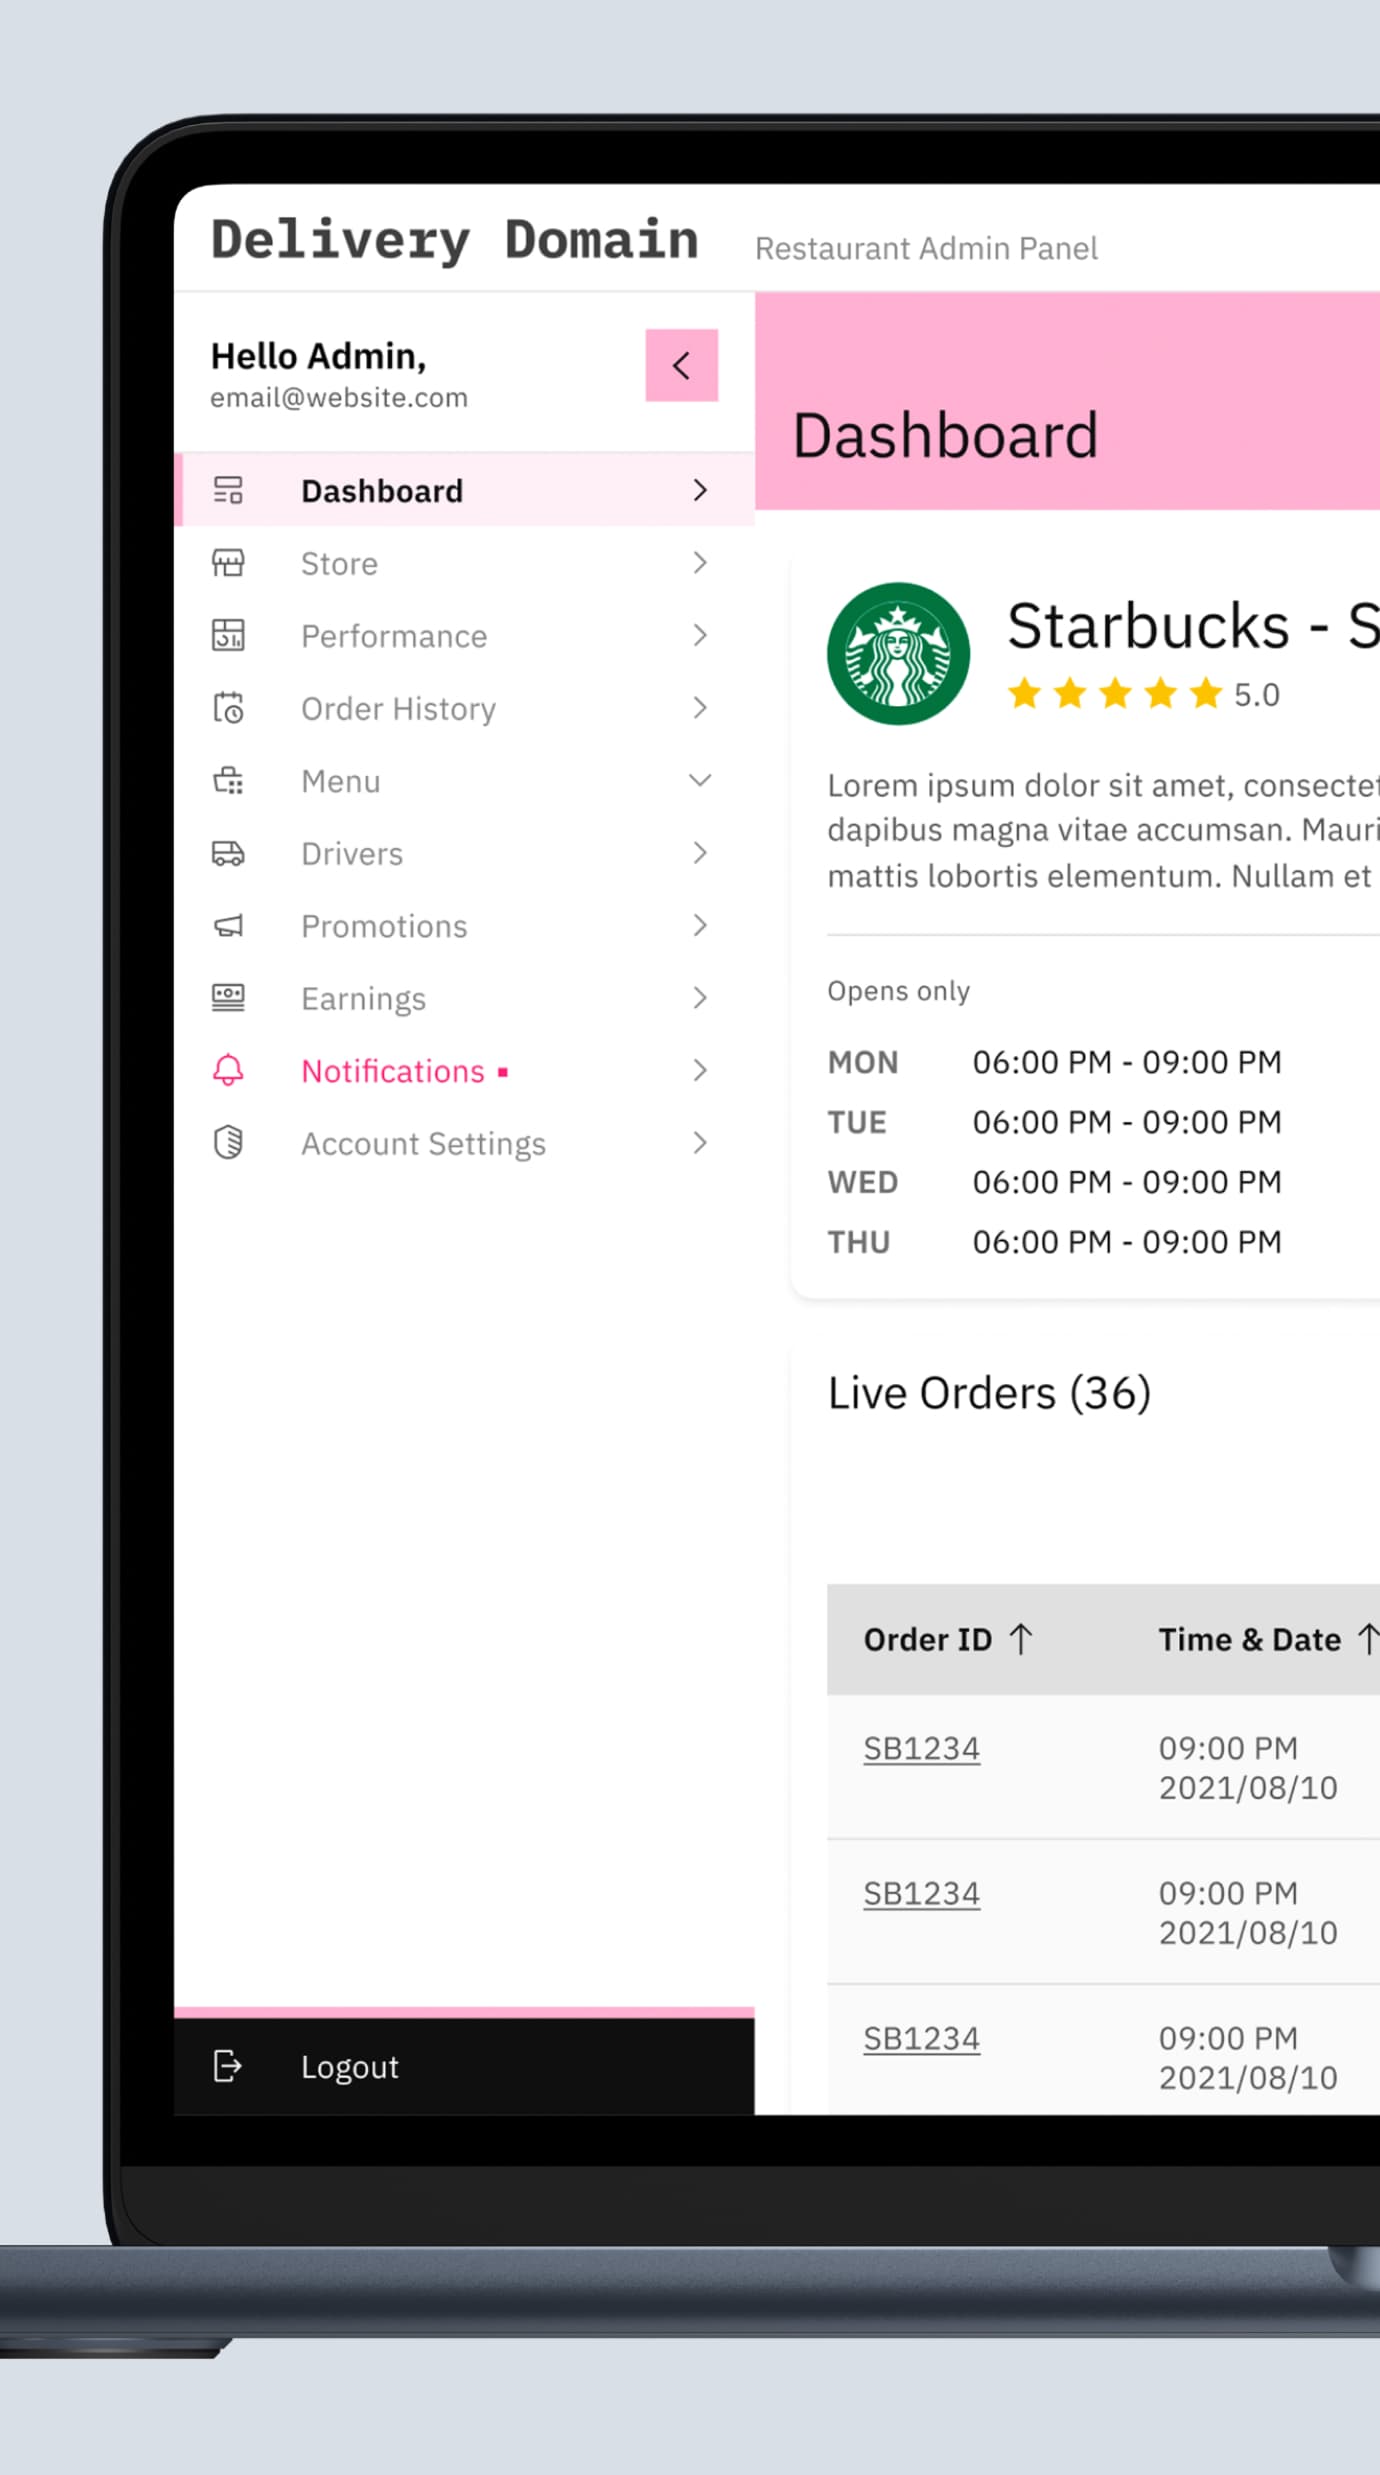Click the Restaurant Admin Panel subtitle
The width and height of the screenshot is (1380, 2475).
926,248
